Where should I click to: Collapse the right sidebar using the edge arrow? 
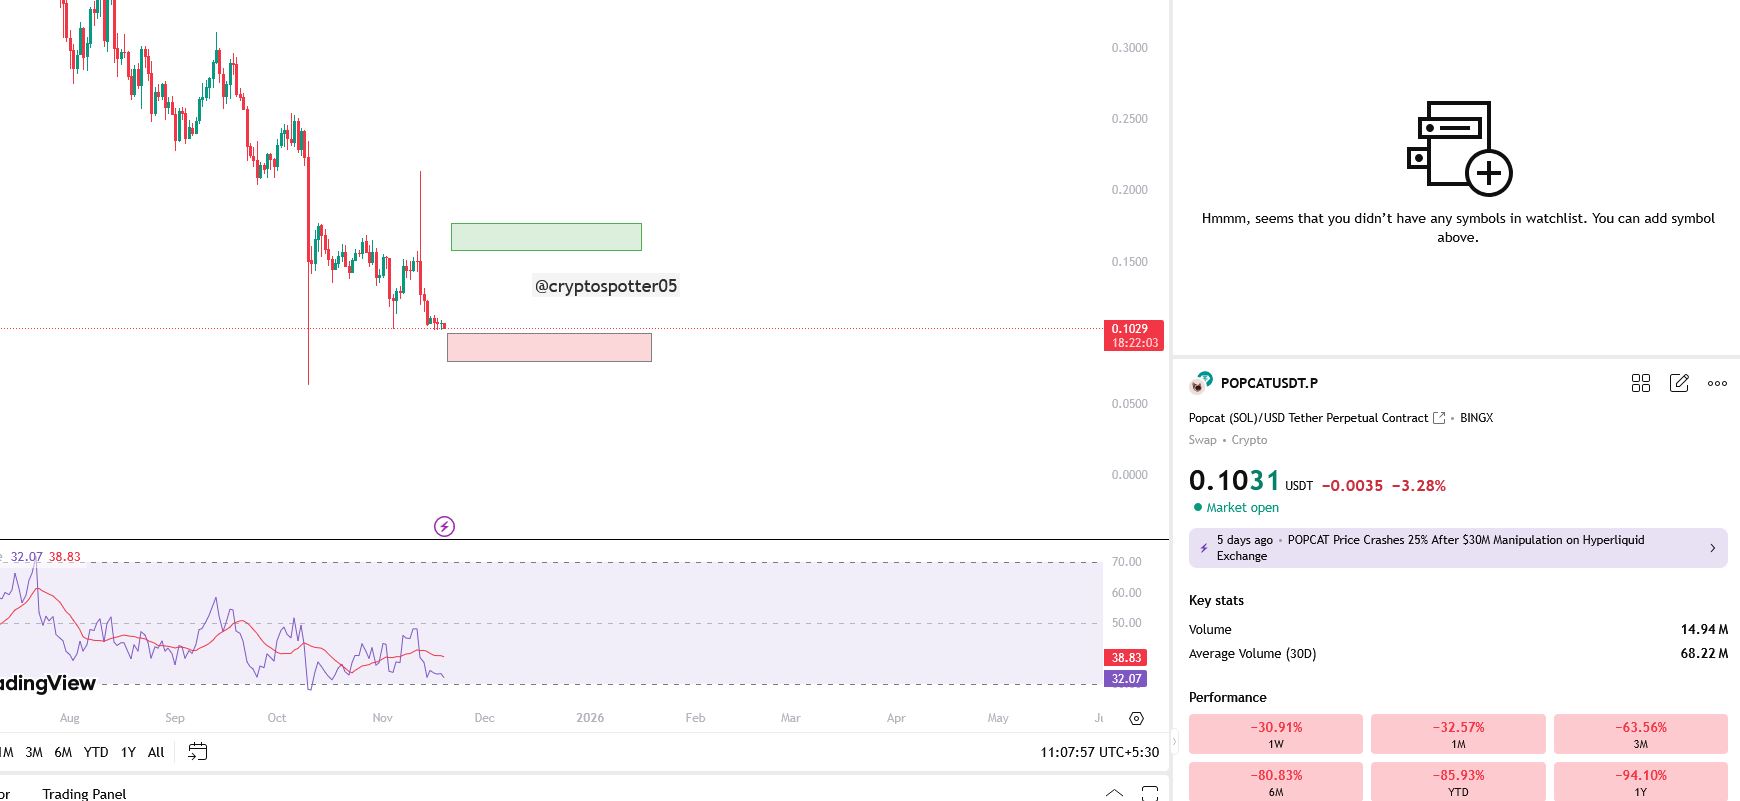click(1175, 742)
